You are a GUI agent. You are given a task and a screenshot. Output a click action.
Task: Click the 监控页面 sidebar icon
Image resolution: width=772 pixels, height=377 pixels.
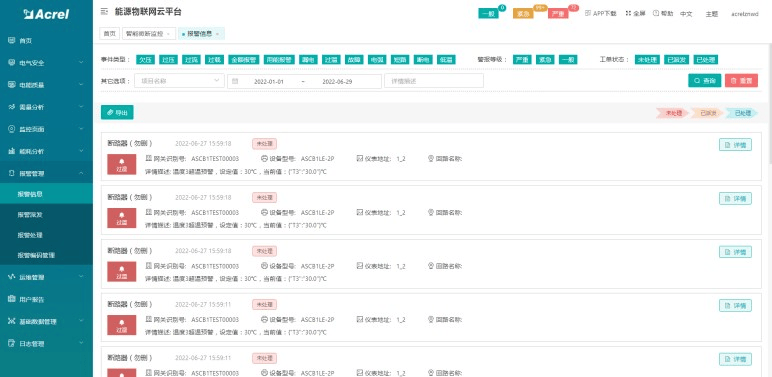point(11,129)
